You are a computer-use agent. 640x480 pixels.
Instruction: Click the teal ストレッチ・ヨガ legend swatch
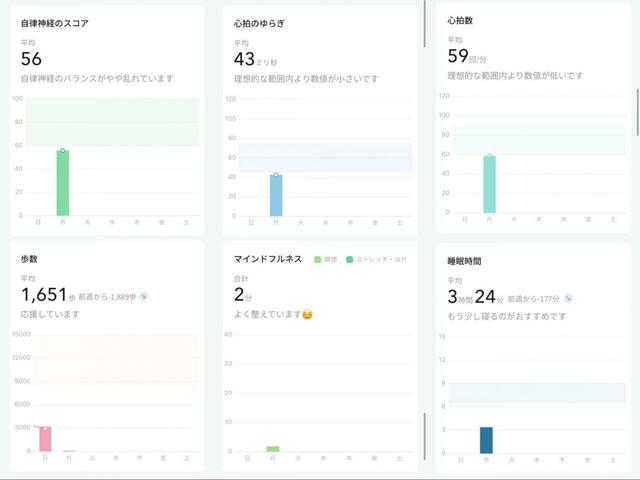coord(350,259)
